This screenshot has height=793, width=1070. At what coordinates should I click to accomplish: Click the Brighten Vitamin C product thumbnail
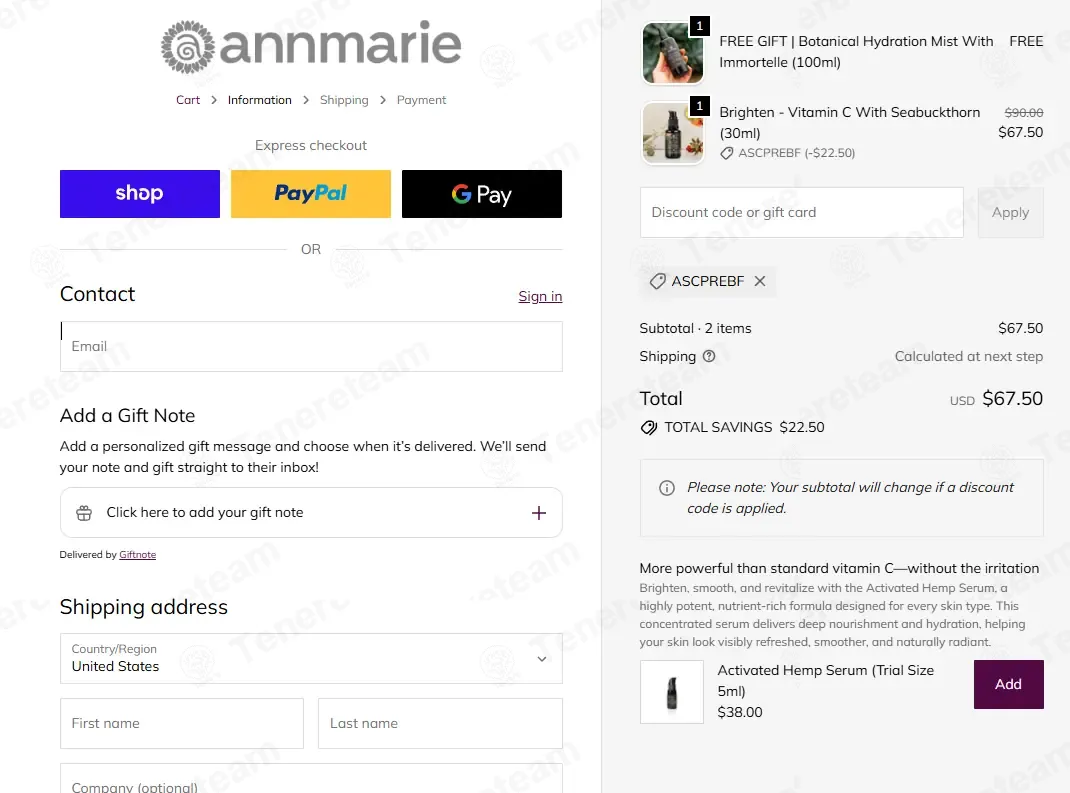tap(673, 133)
